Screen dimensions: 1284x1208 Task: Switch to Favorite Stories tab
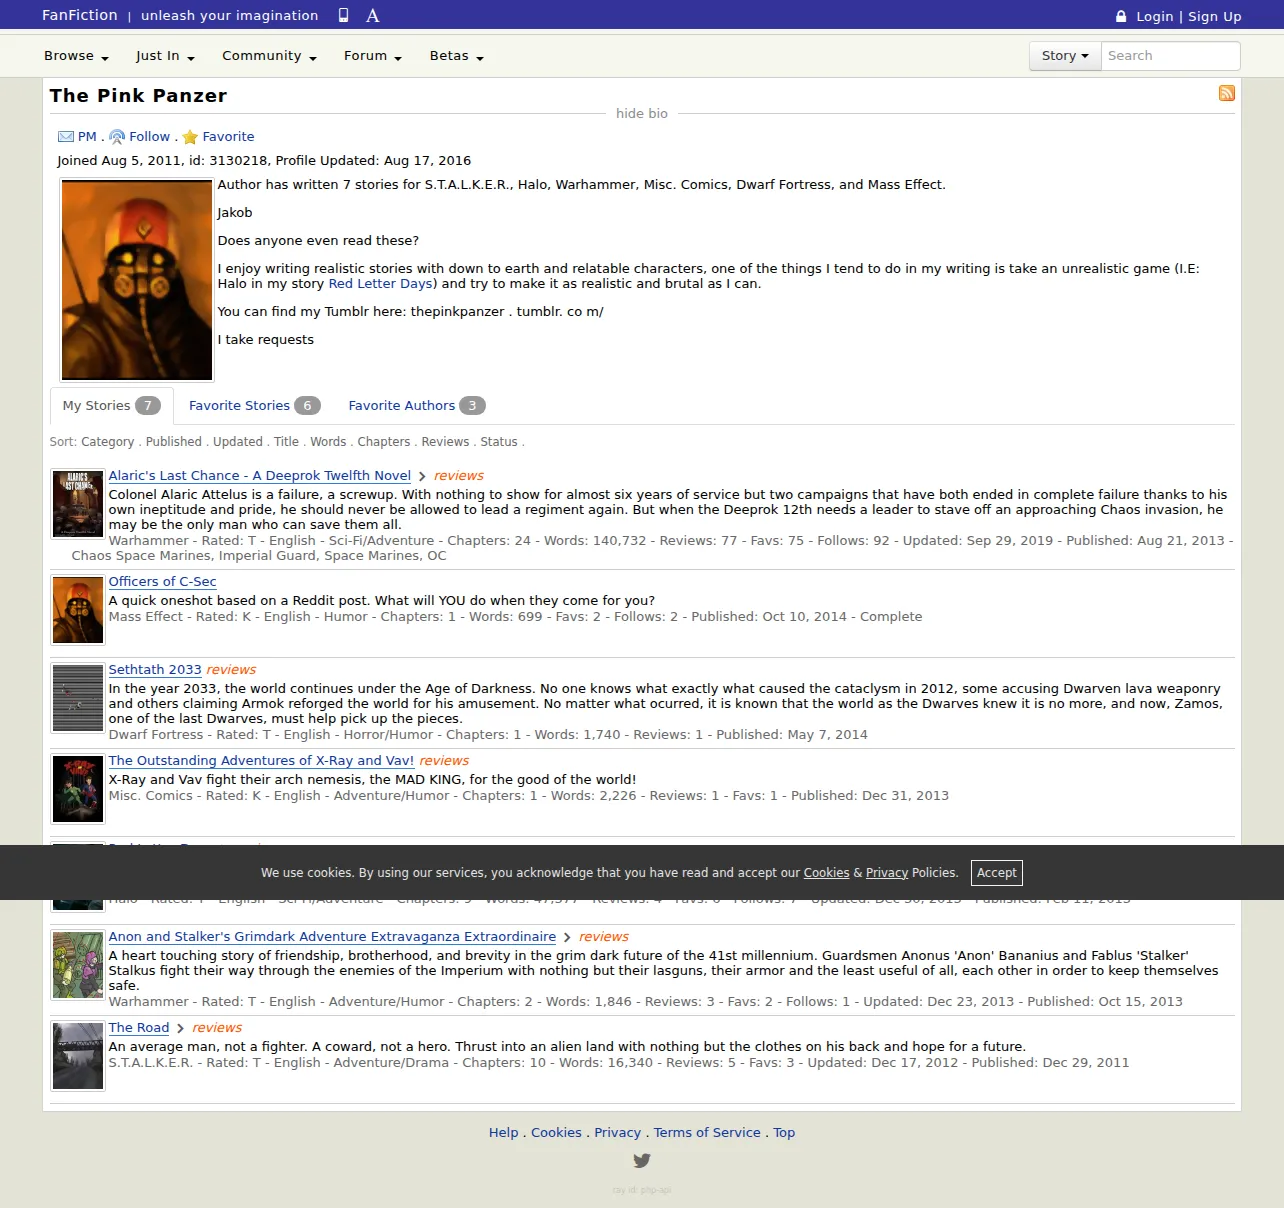[x=254, y=406]
